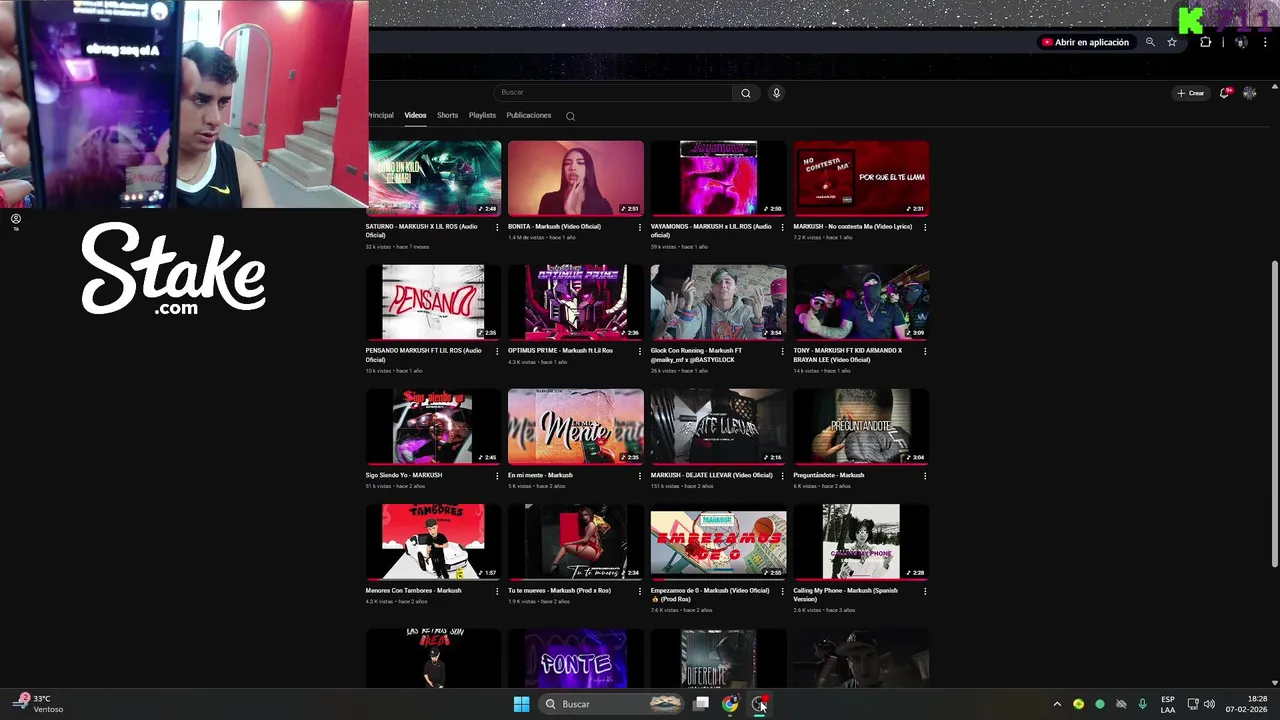The width and height of the screenshot is (1280, 720).
Task: Open options menu for Menores Con Tambores video
Action: click(497, 591)
